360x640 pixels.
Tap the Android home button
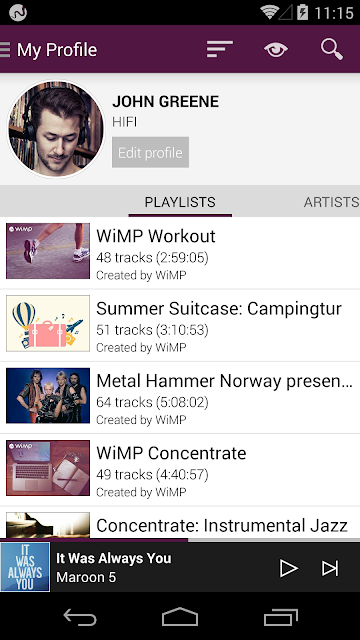click(180, 616)
